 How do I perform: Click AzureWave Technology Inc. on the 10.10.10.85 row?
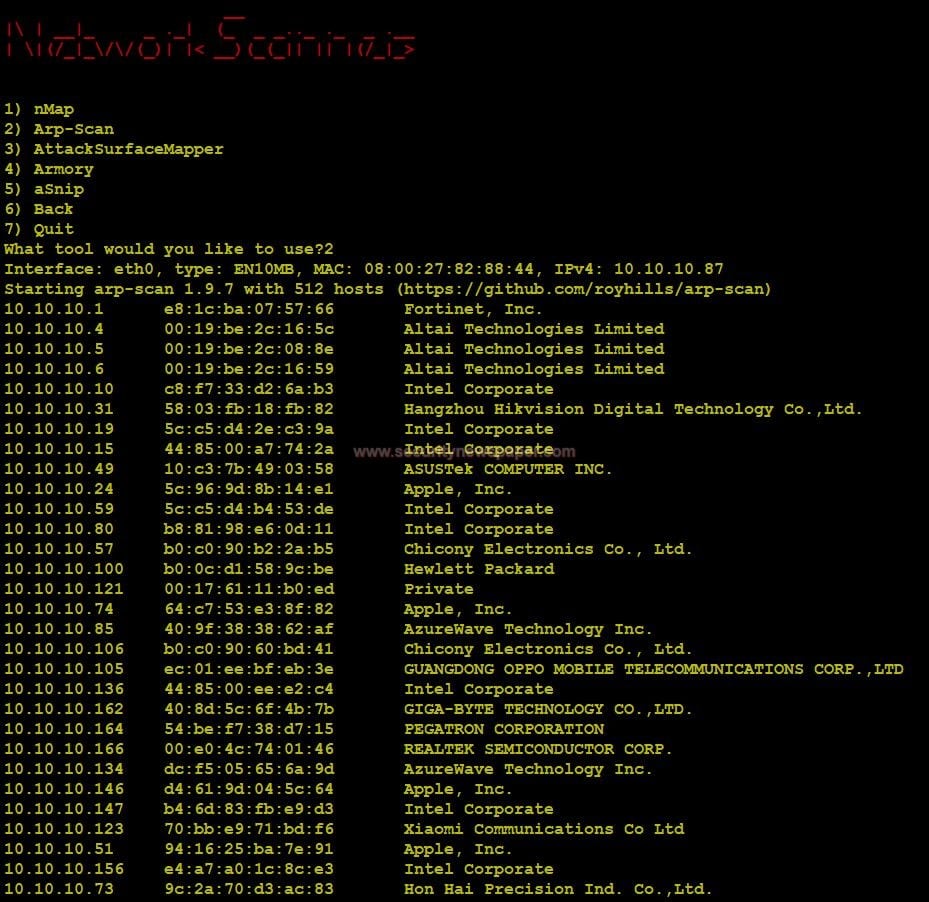pos(528,629)
